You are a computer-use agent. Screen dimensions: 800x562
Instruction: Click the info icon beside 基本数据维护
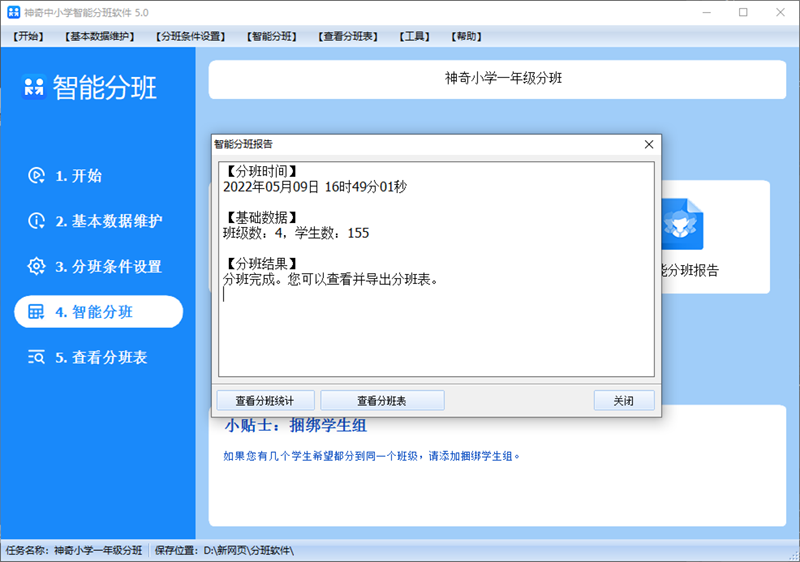[36, 221]
